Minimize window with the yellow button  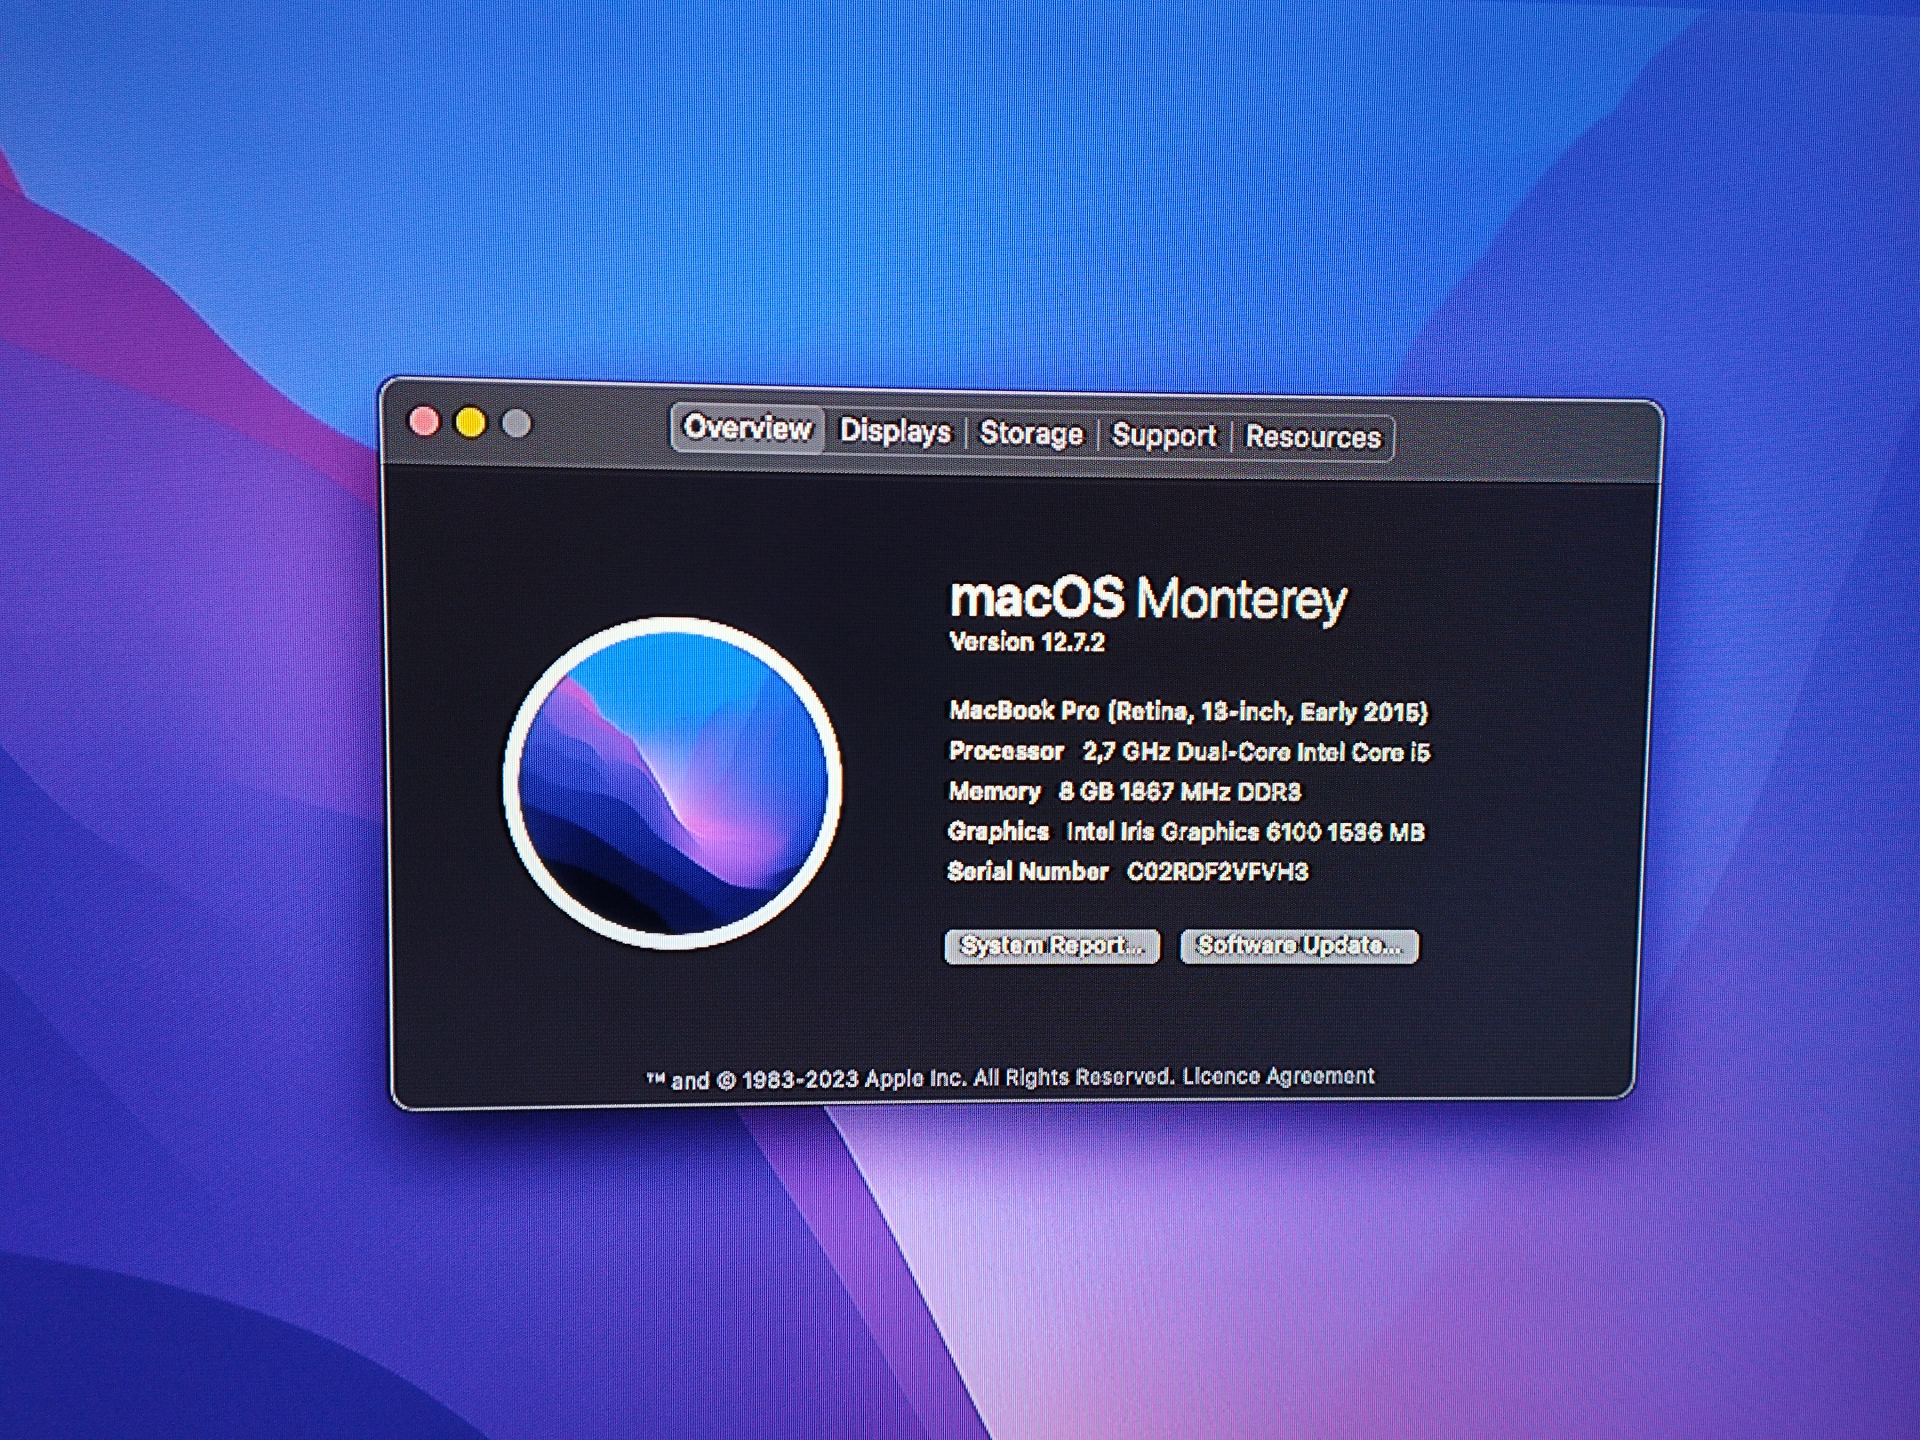coord(471,423)
